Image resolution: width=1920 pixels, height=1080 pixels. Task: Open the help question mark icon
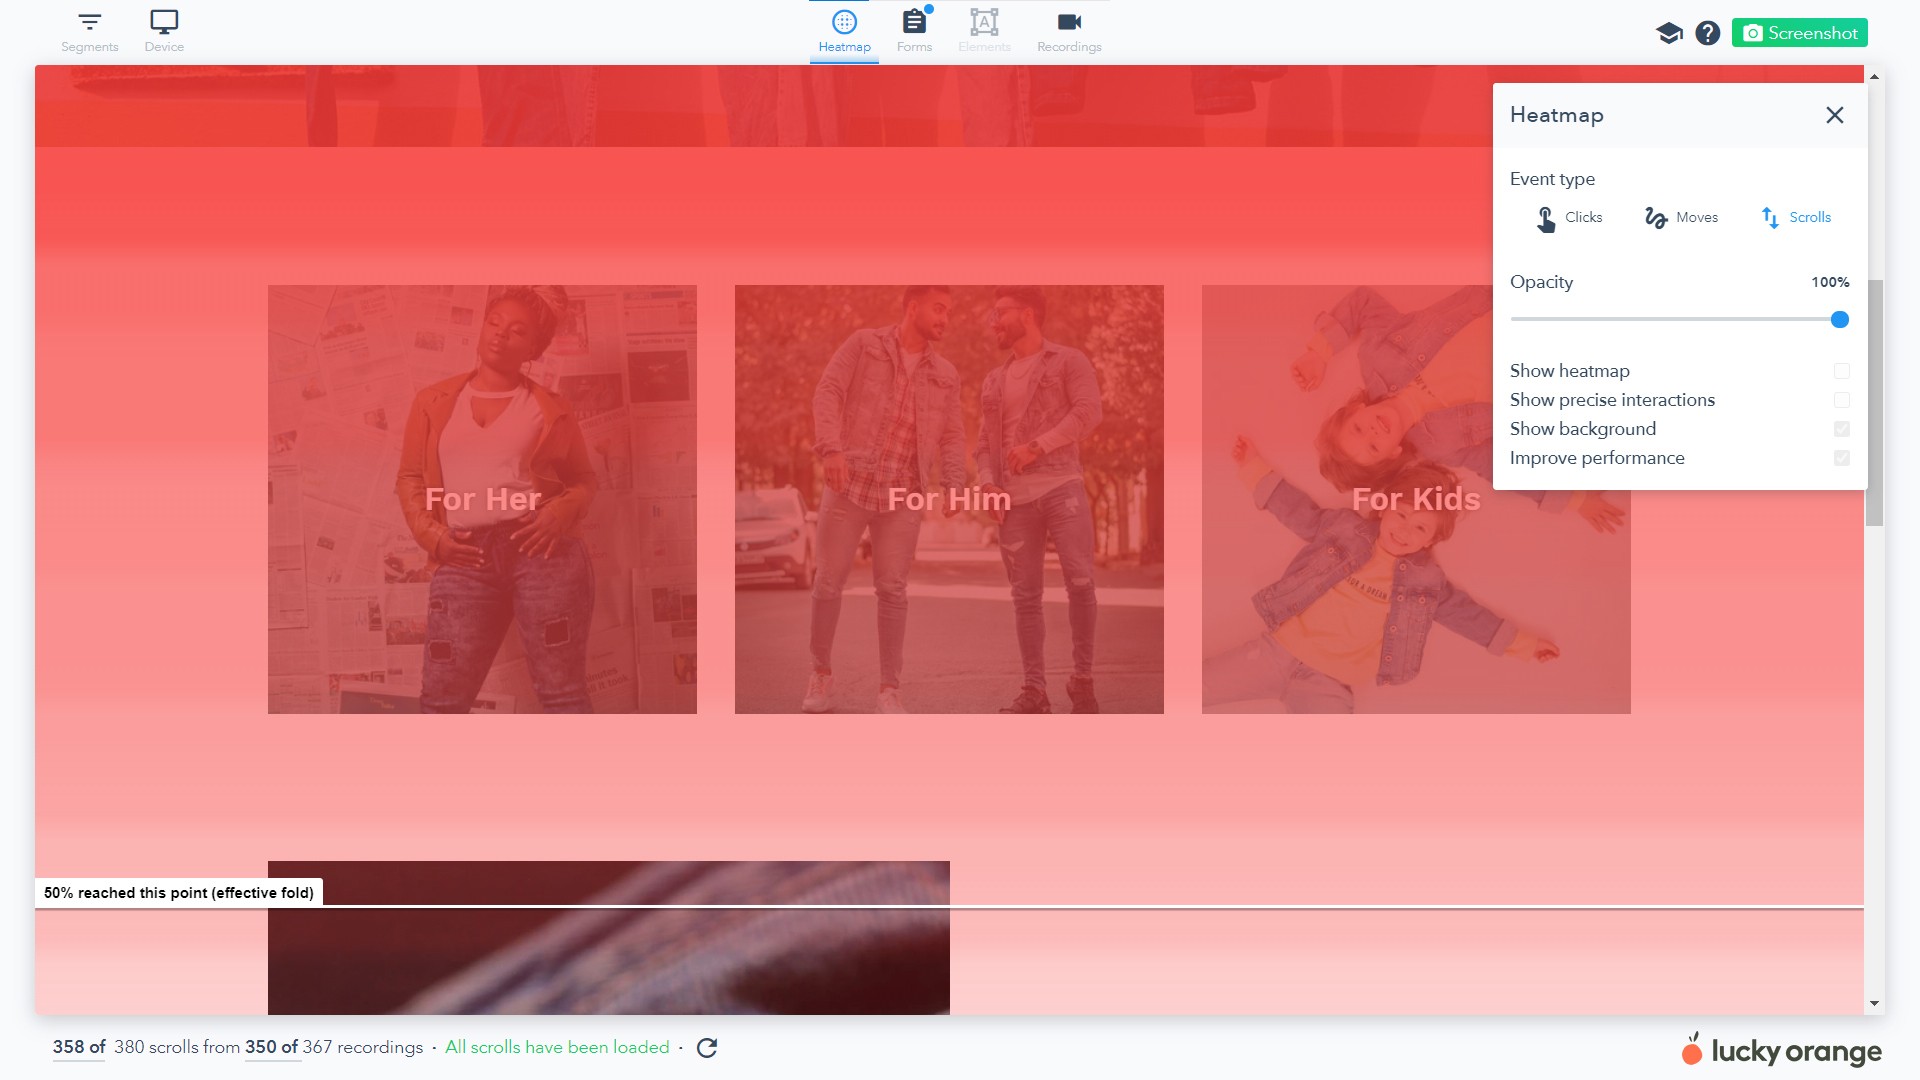[x=1708, y=33]
